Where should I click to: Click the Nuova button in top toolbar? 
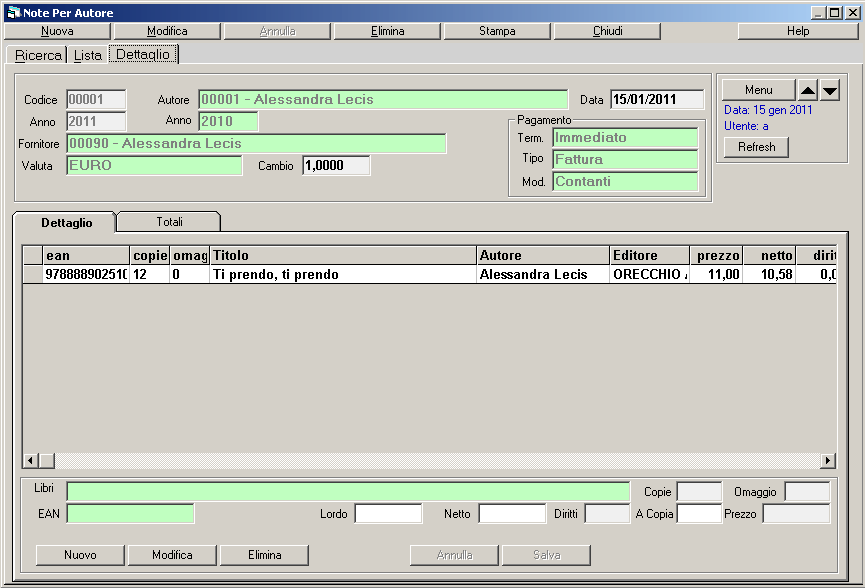pyautogui.click(x=57, y=31)
